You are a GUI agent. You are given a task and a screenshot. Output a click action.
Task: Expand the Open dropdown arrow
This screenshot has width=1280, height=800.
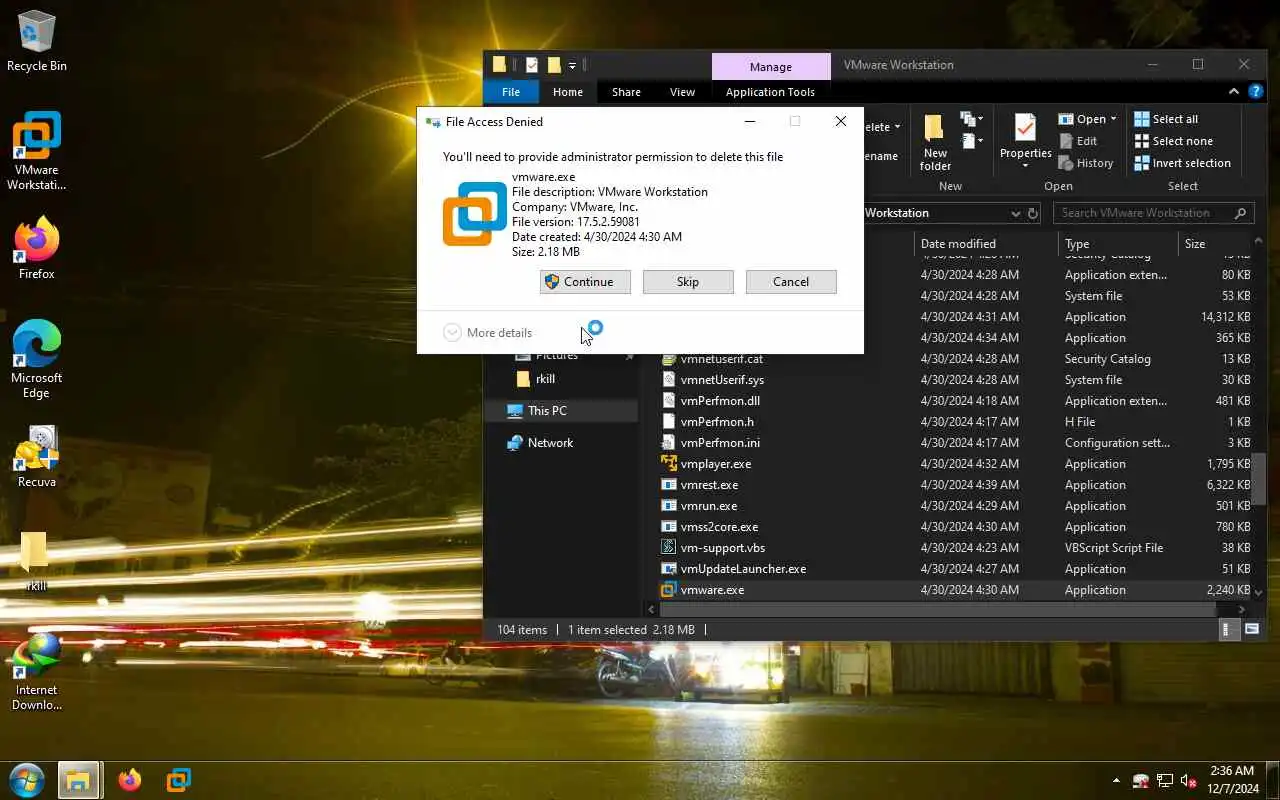[x=1113, y=119]
